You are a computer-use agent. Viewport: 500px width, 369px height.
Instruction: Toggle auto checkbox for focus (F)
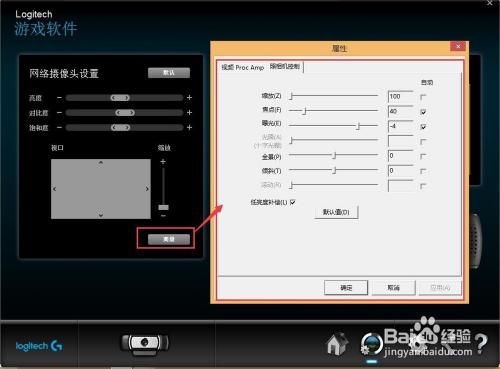[423, 112]
